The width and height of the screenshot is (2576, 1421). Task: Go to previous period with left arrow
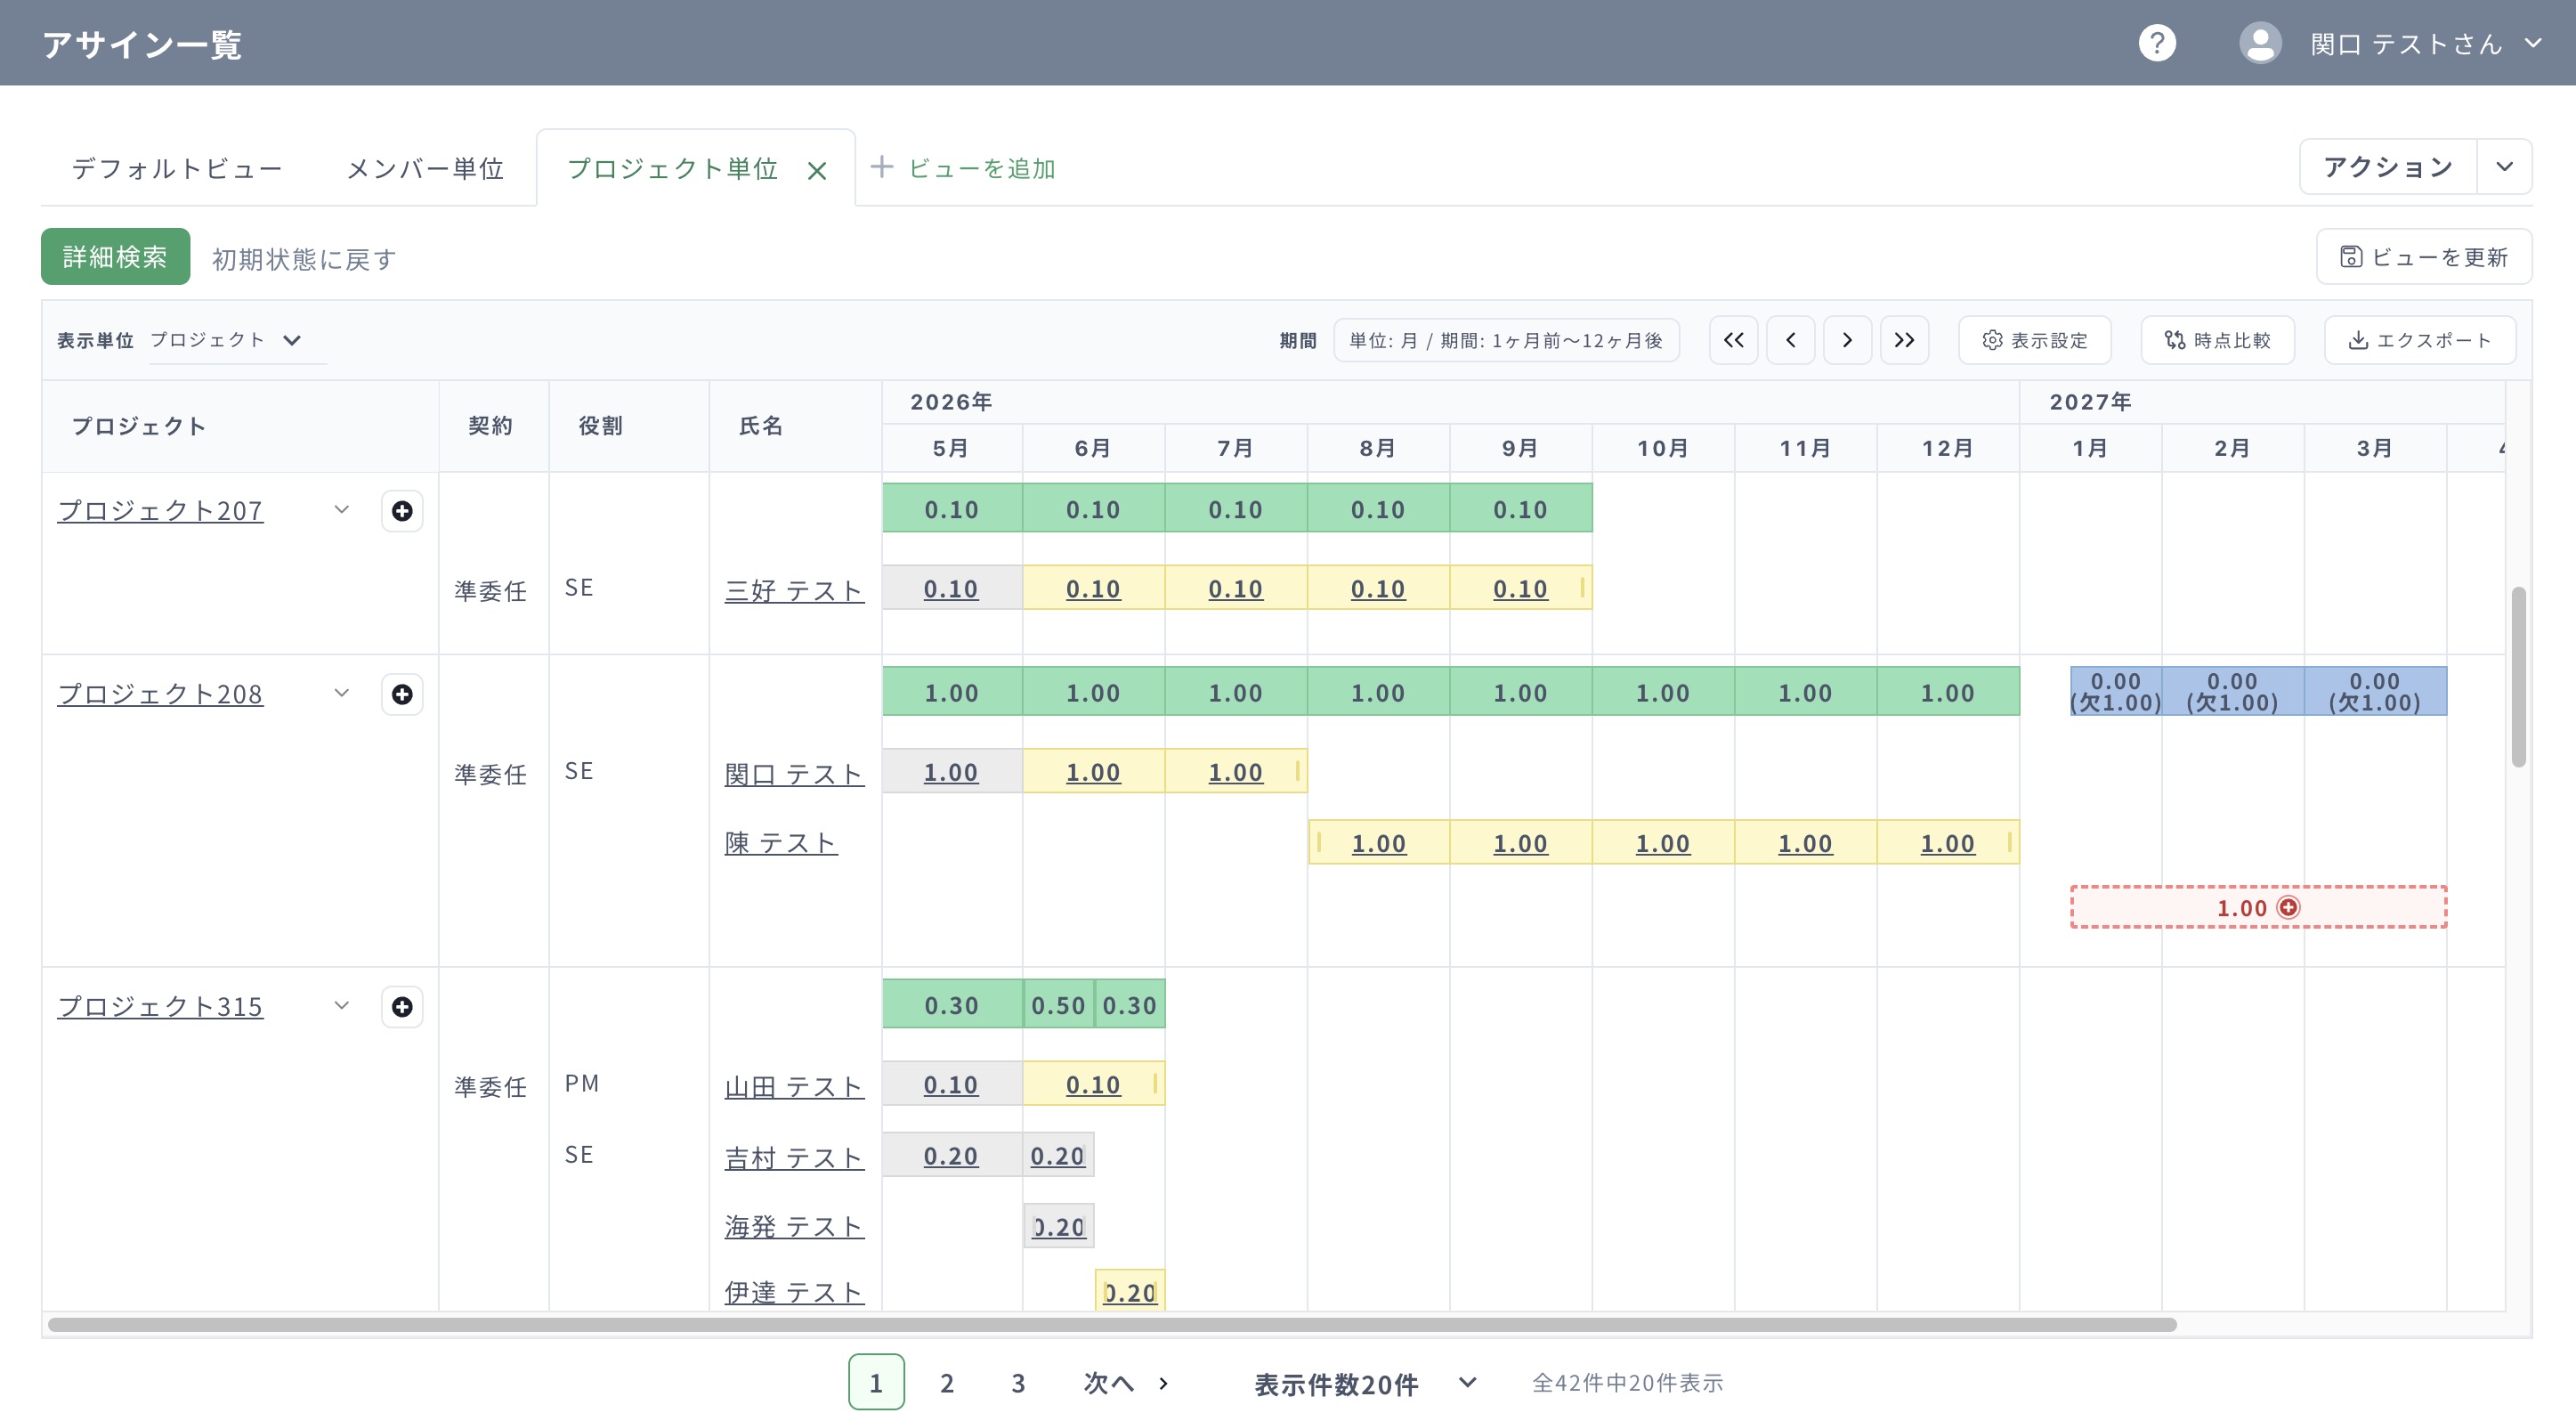coord(1790,340)
